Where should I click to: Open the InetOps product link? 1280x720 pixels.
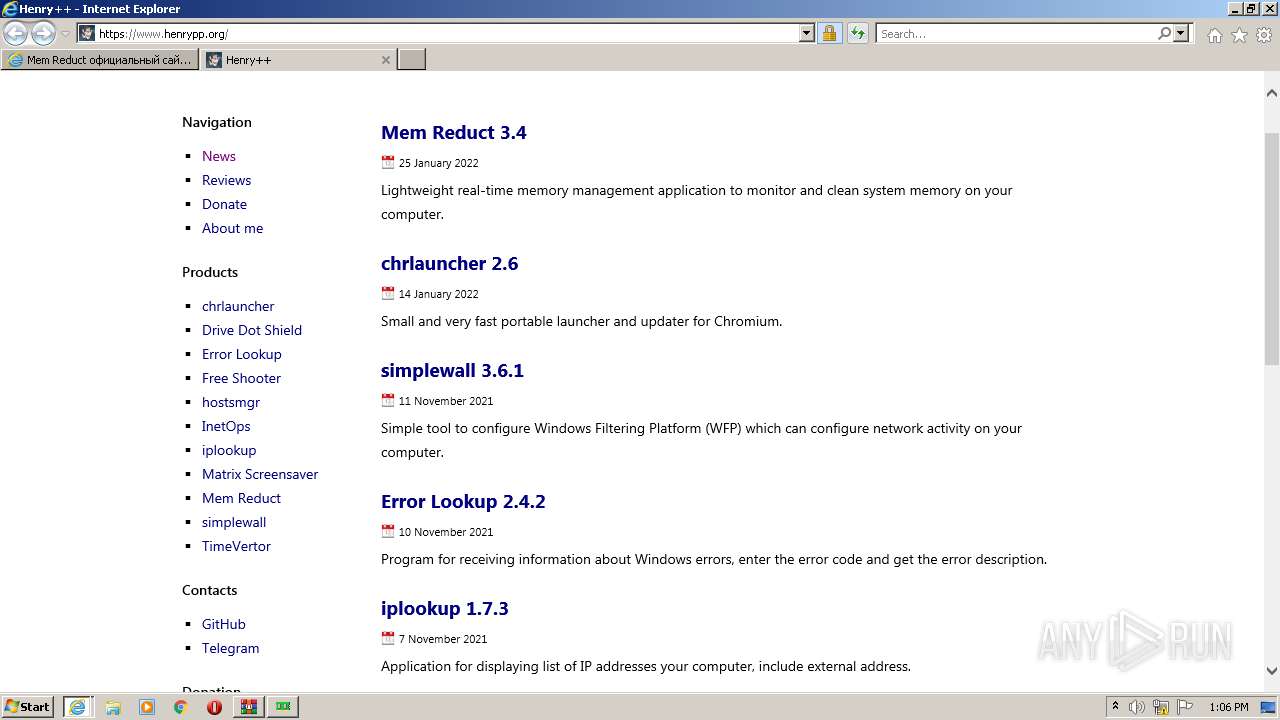[226, 426]
